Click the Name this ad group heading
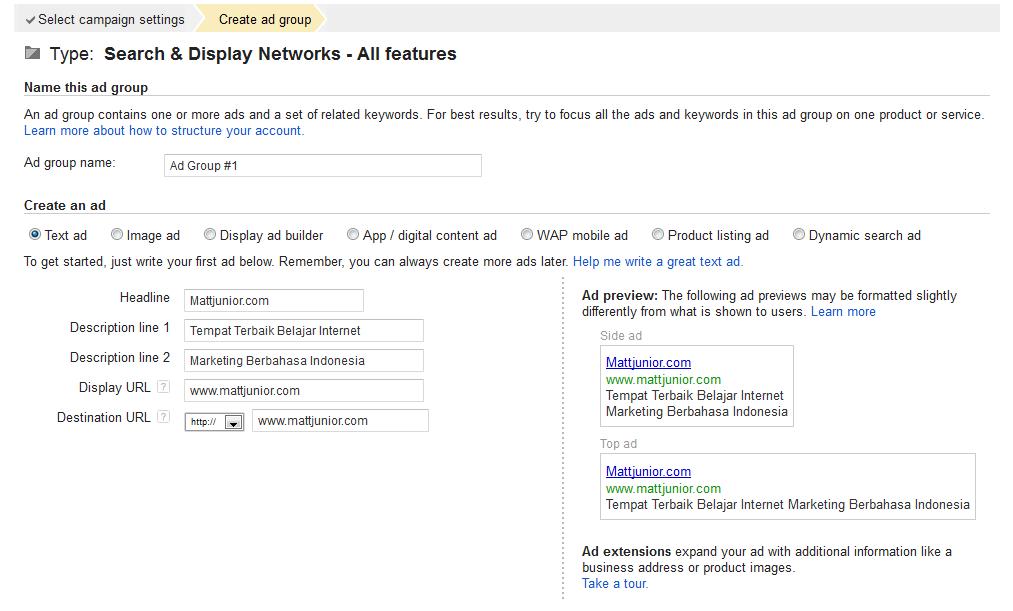This screenshot has width=1013, height=611. (x=86, y=87)
